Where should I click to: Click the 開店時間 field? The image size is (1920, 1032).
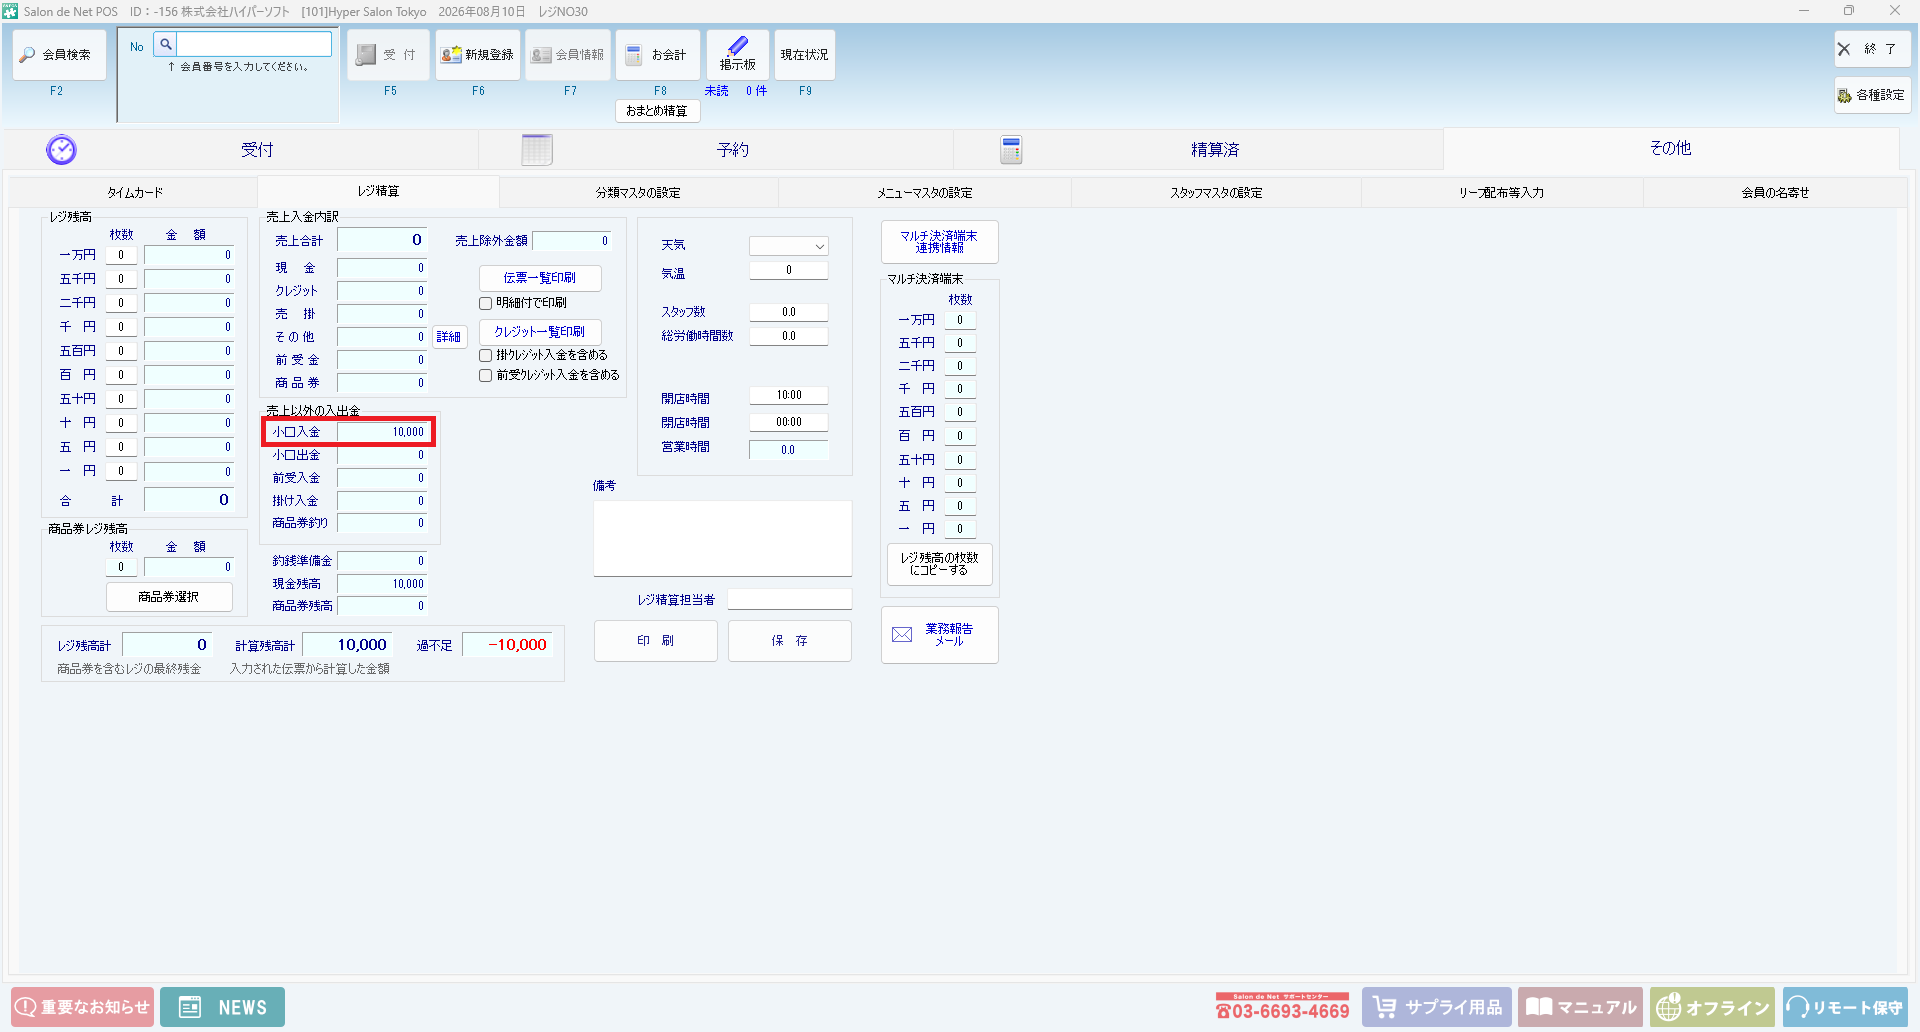coord(789,395)
